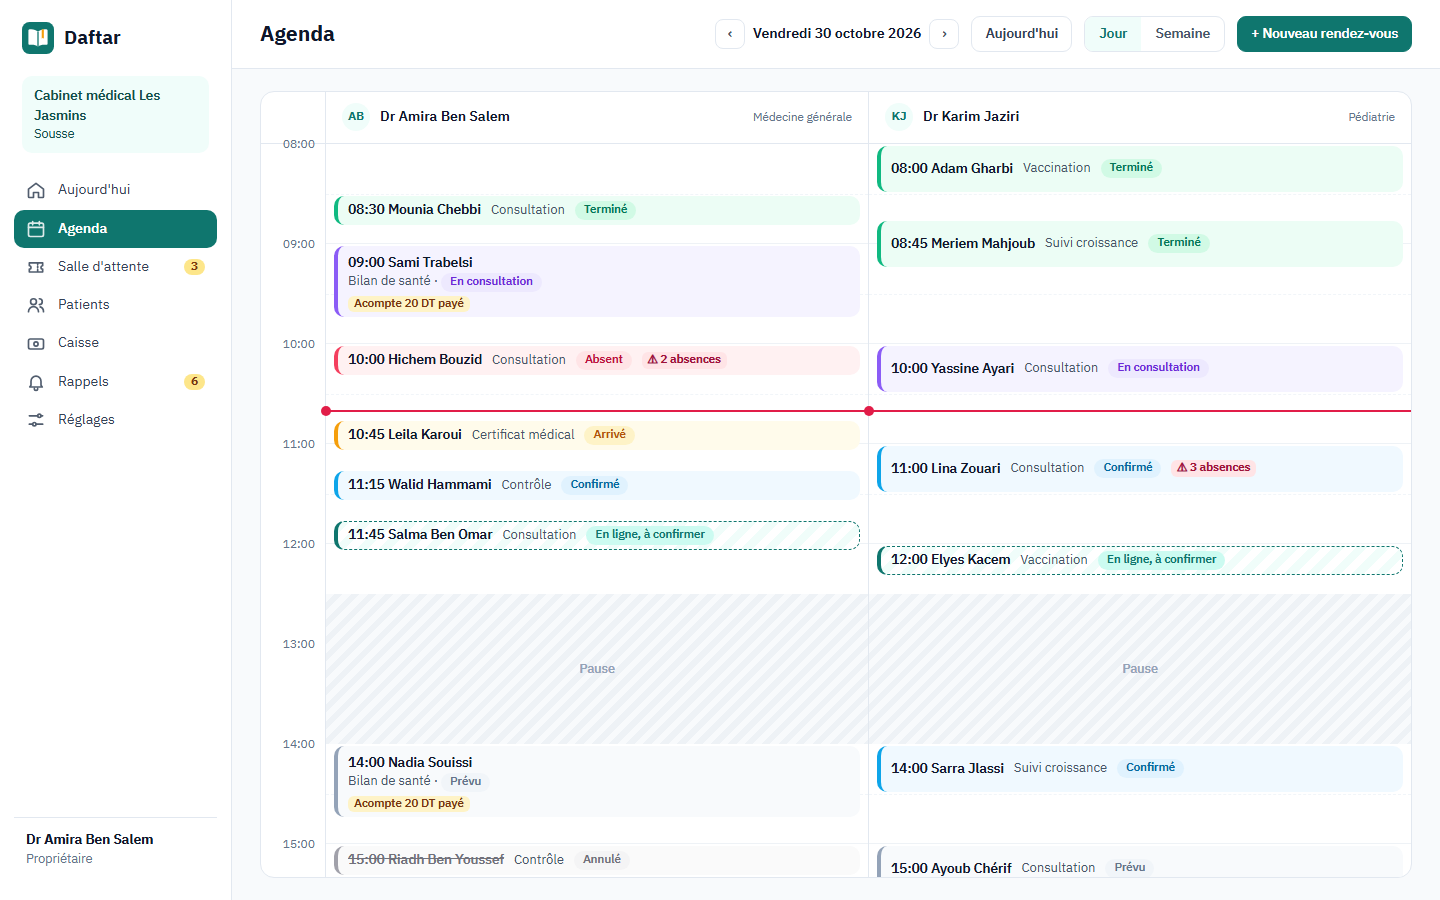Click the Aujourd'hui button in the header
The height and width of the screenshot is (900, 1440).
tap(1021, 34)
